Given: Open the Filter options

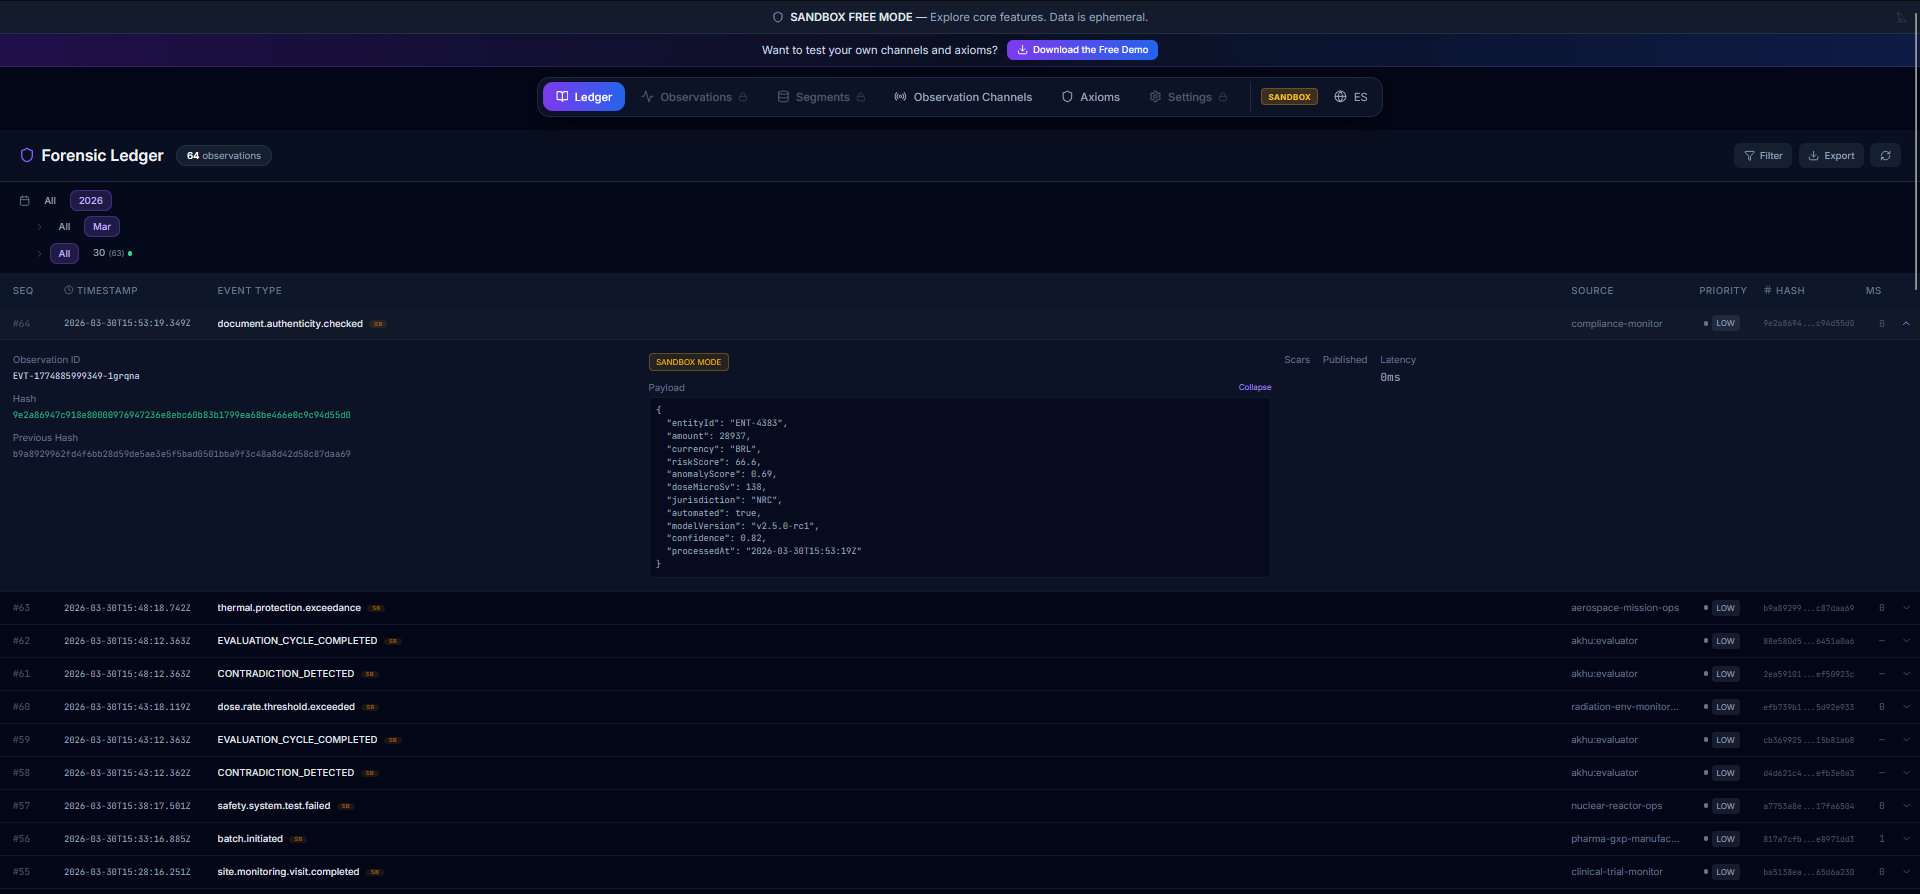Looking at the screenshot, I should (x=1763, y=155).
